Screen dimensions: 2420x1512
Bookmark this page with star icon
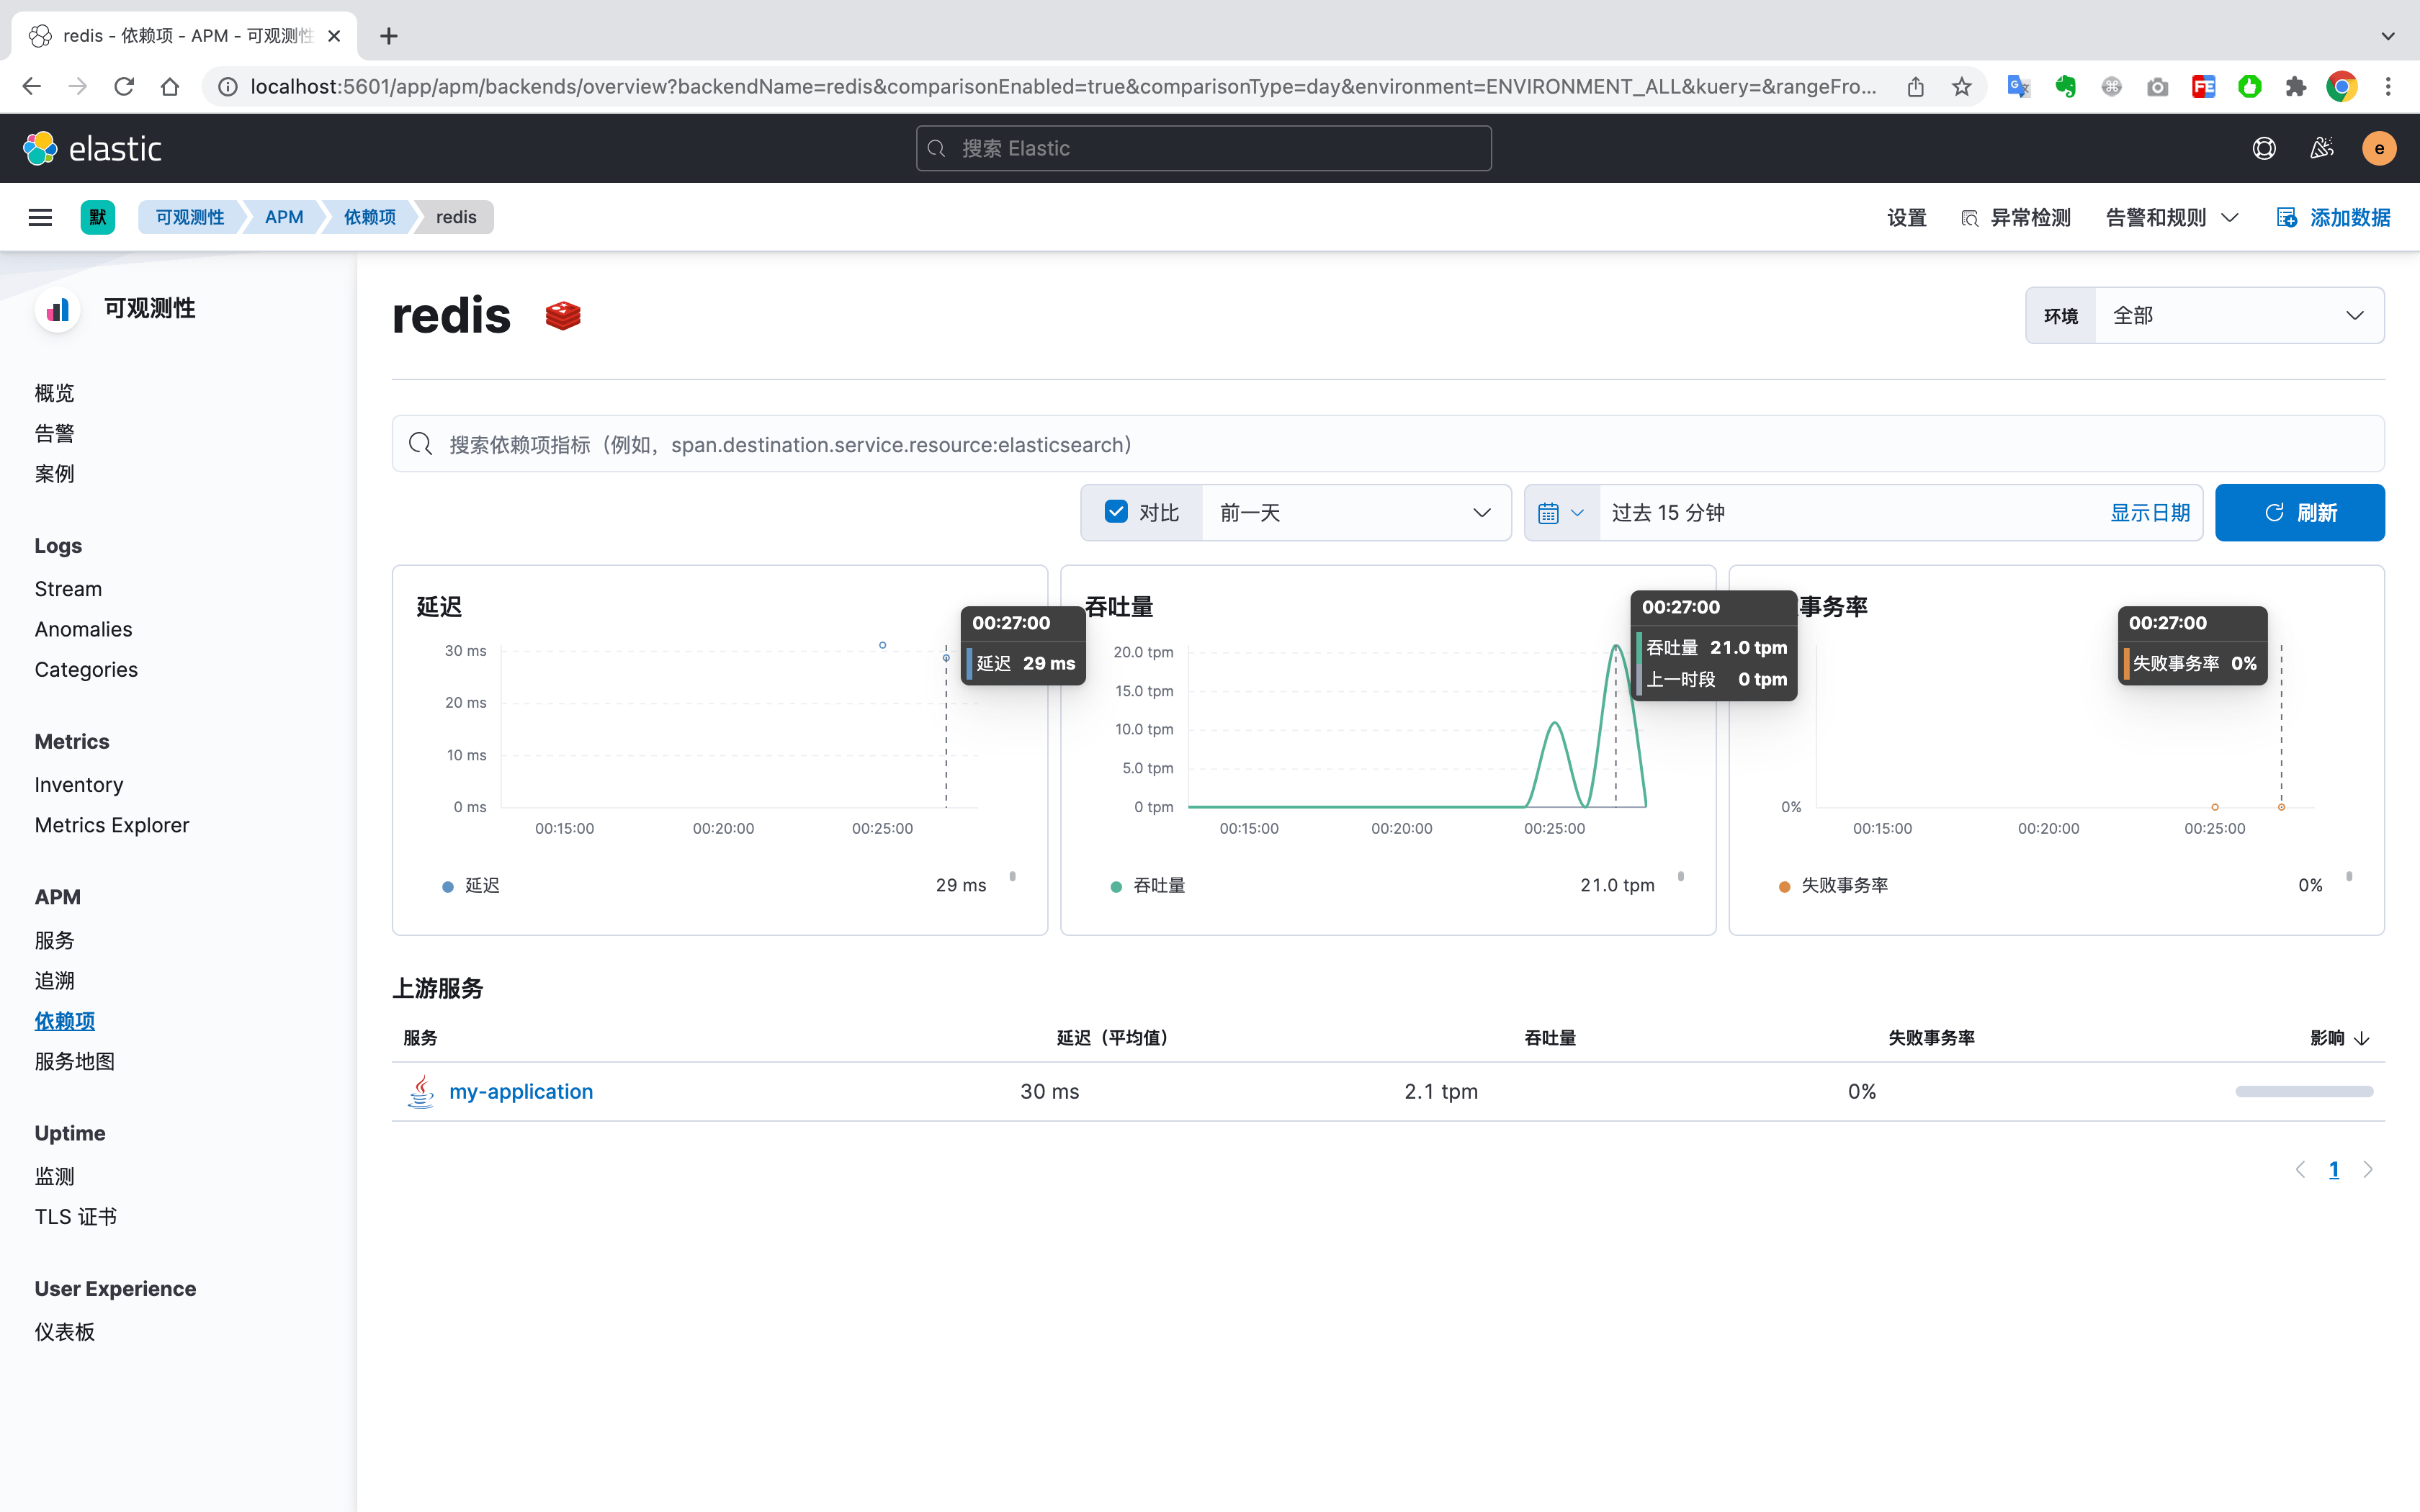coord(1961,87)
